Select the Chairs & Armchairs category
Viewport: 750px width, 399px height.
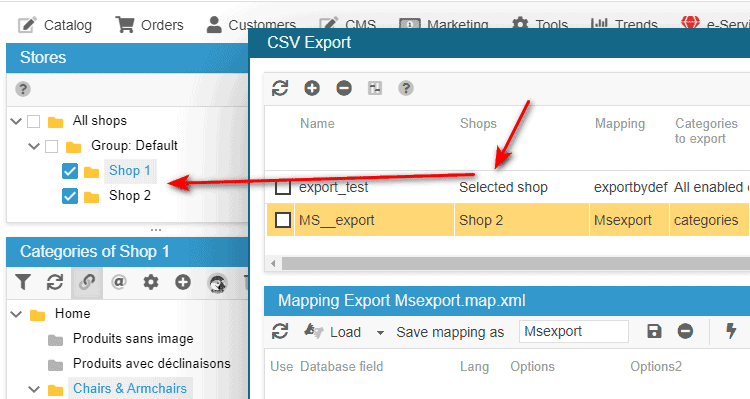coord(130,388)
